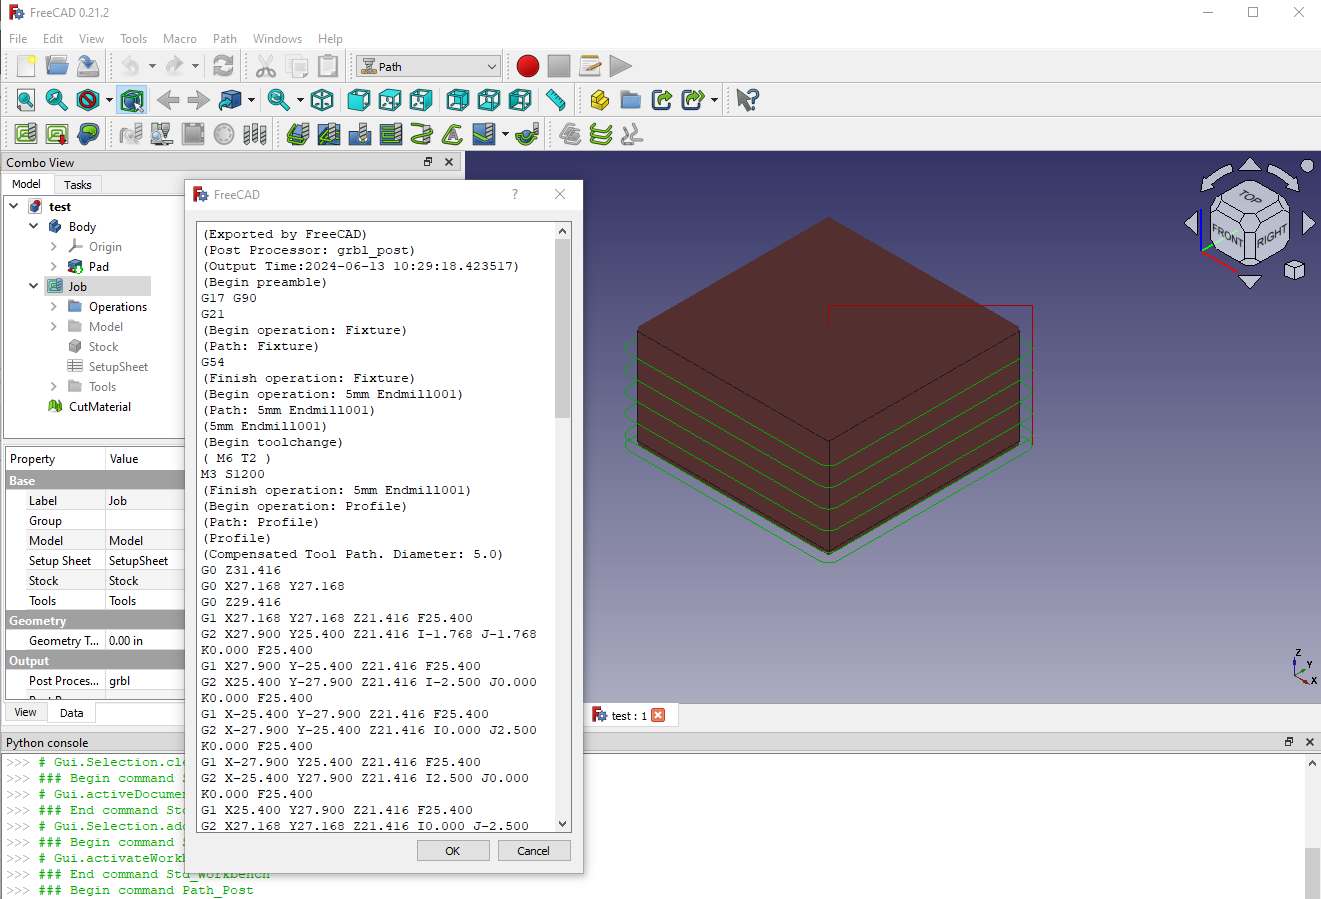
Task: Create a Part with yellow icon
Action: tap(599, 100)
